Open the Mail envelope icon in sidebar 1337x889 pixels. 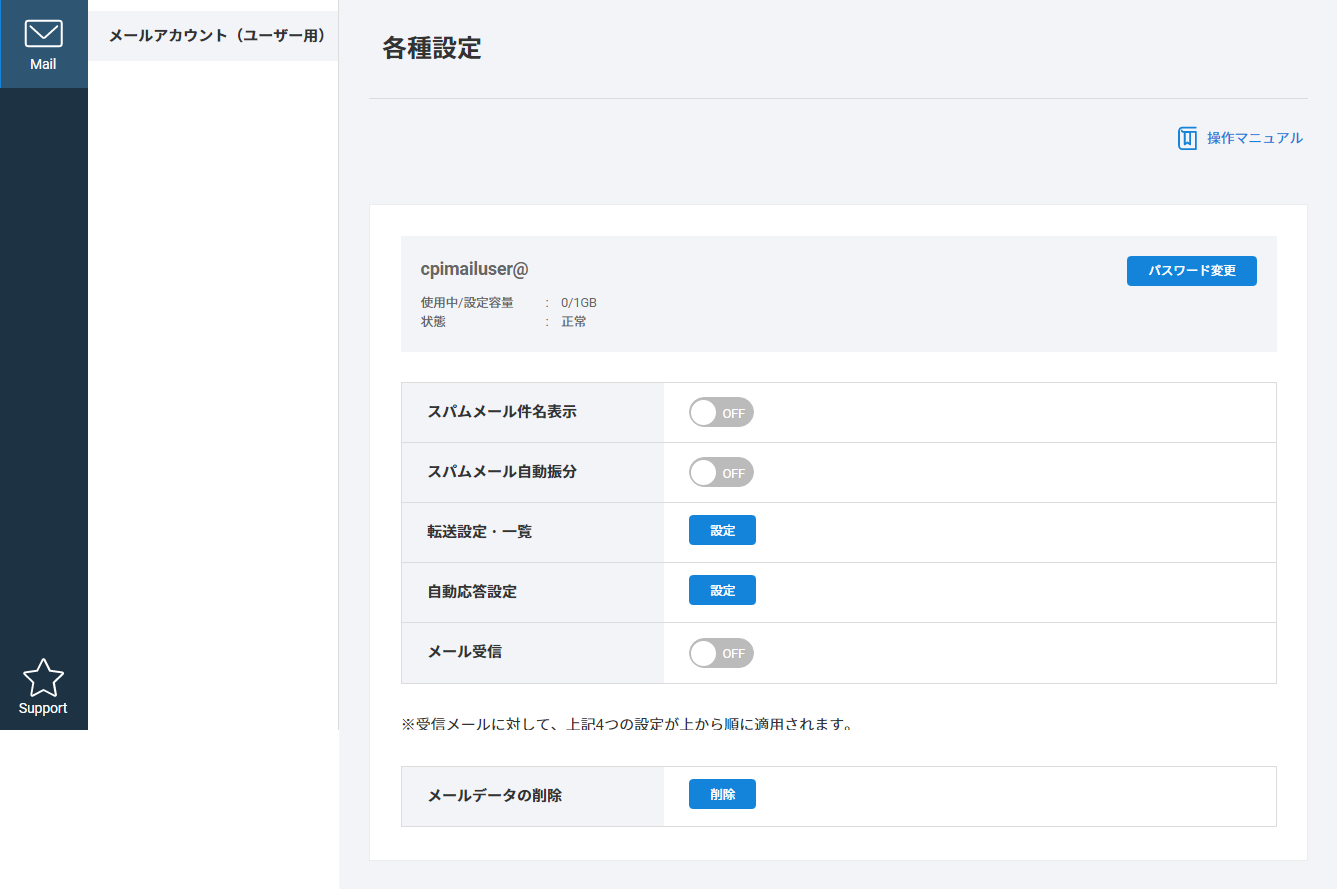tap(43, 34)
